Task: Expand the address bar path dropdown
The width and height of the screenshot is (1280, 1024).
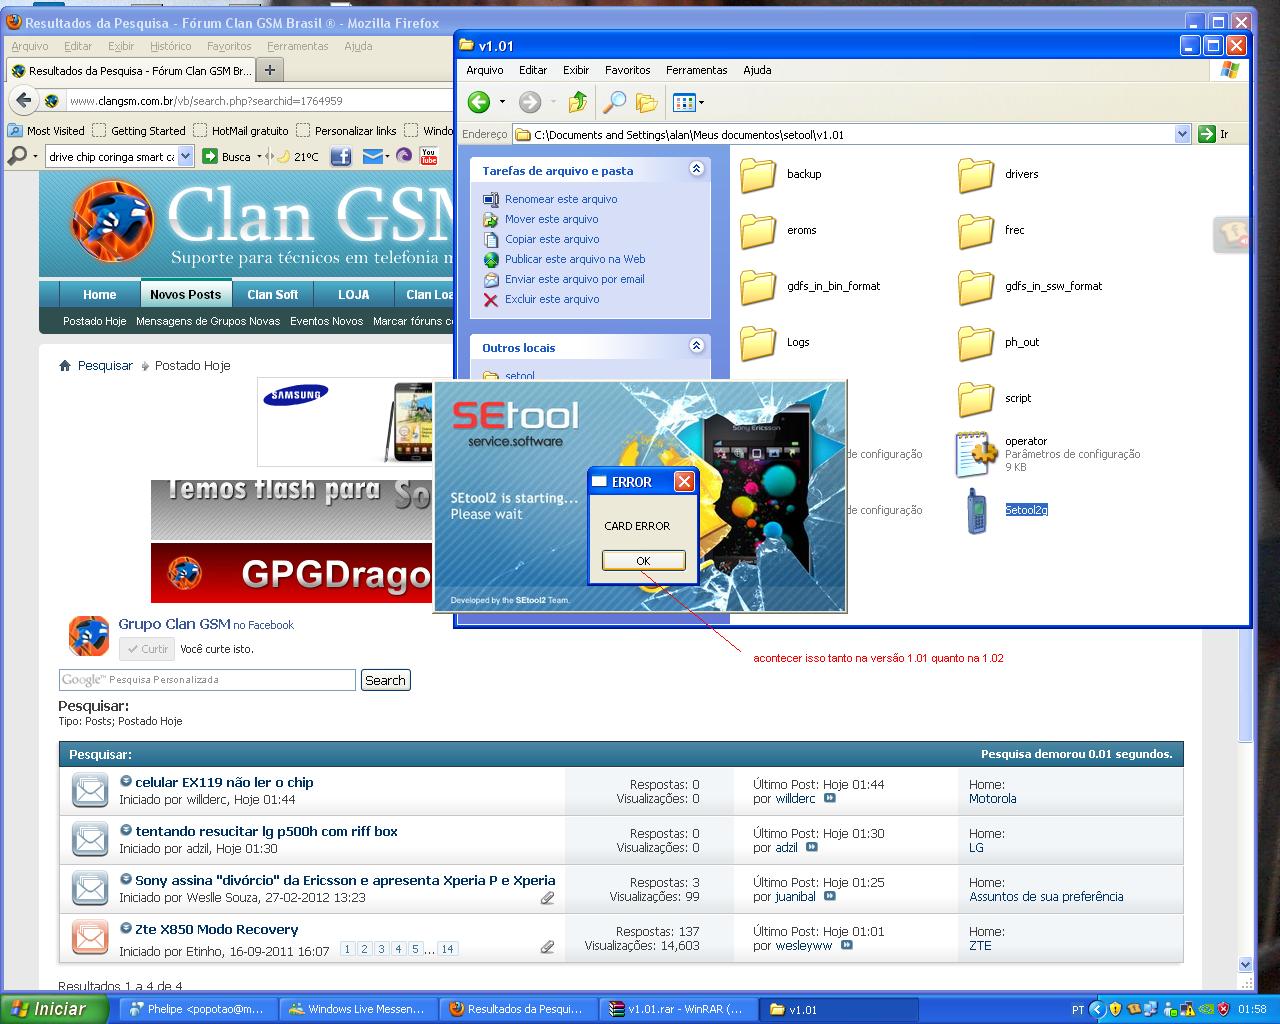Action: click(x=1182, y=134)
